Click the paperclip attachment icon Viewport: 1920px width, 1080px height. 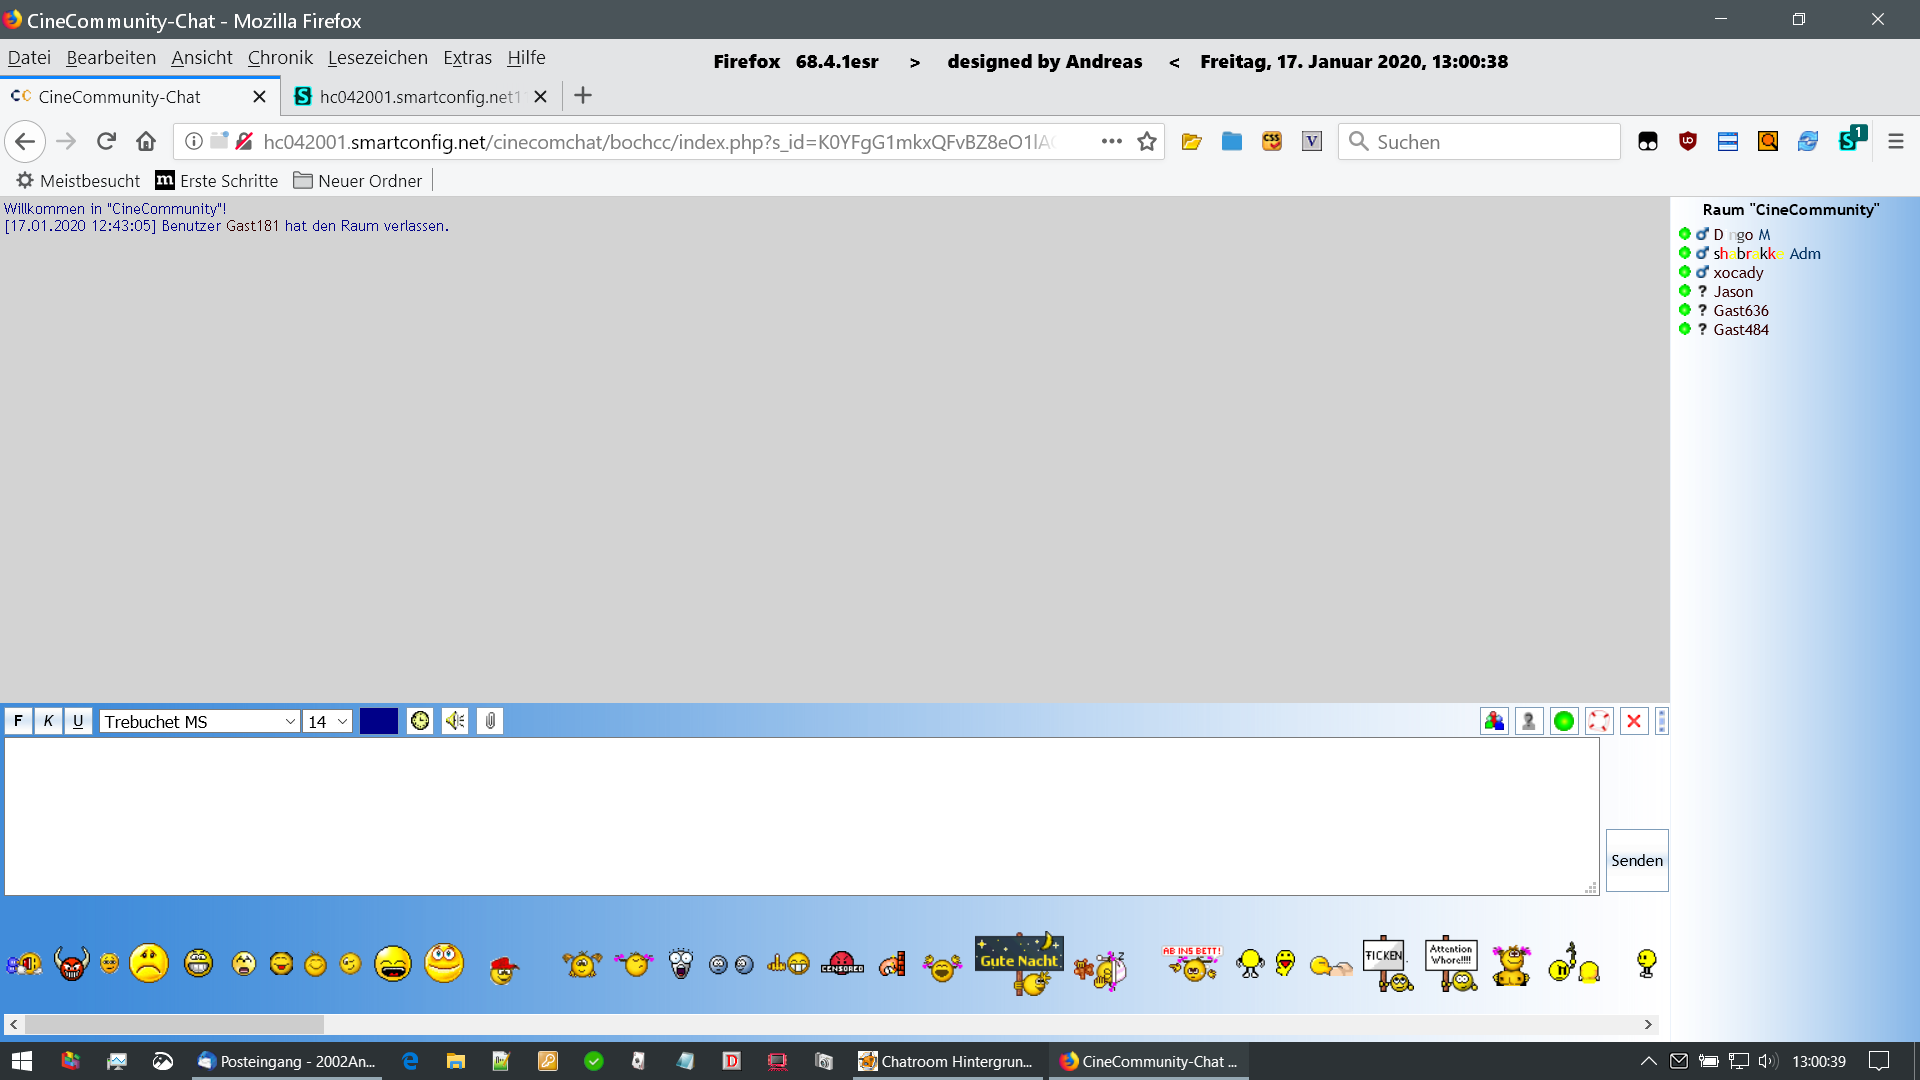(x=490, y=721)
